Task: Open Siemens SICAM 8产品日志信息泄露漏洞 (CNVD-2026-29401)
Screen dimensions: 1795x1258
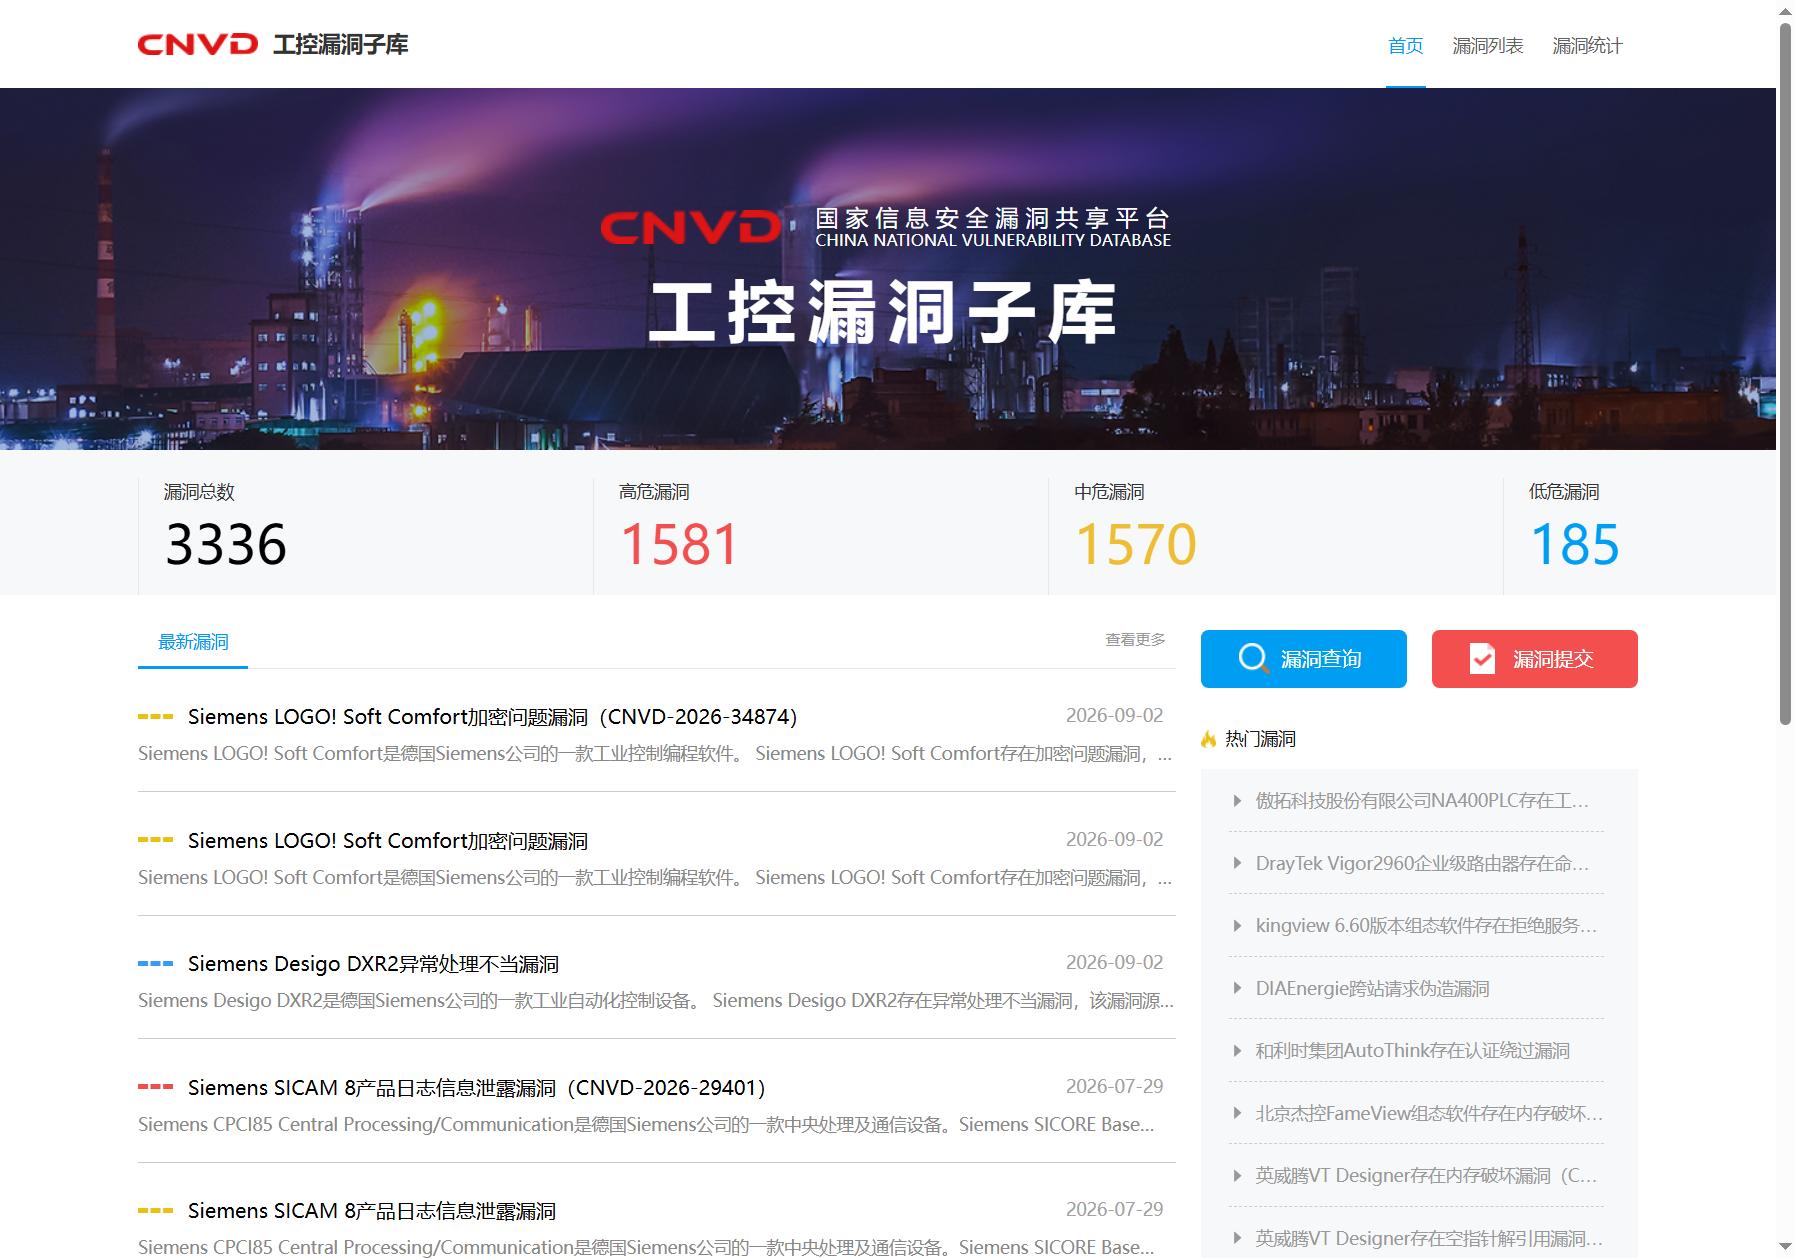Action: point(477,1088)
